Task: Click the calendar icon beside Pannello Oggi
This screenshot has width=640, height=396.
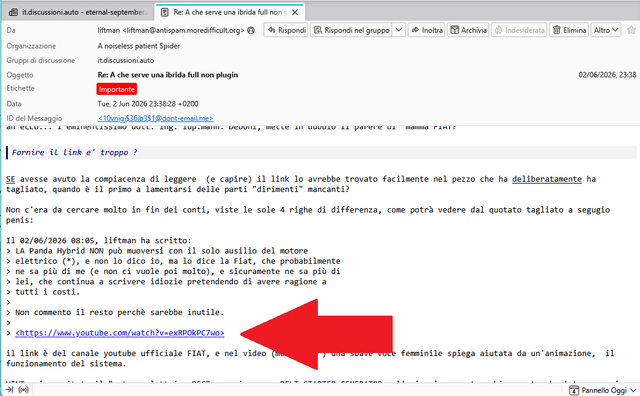Action: point(573,390)
